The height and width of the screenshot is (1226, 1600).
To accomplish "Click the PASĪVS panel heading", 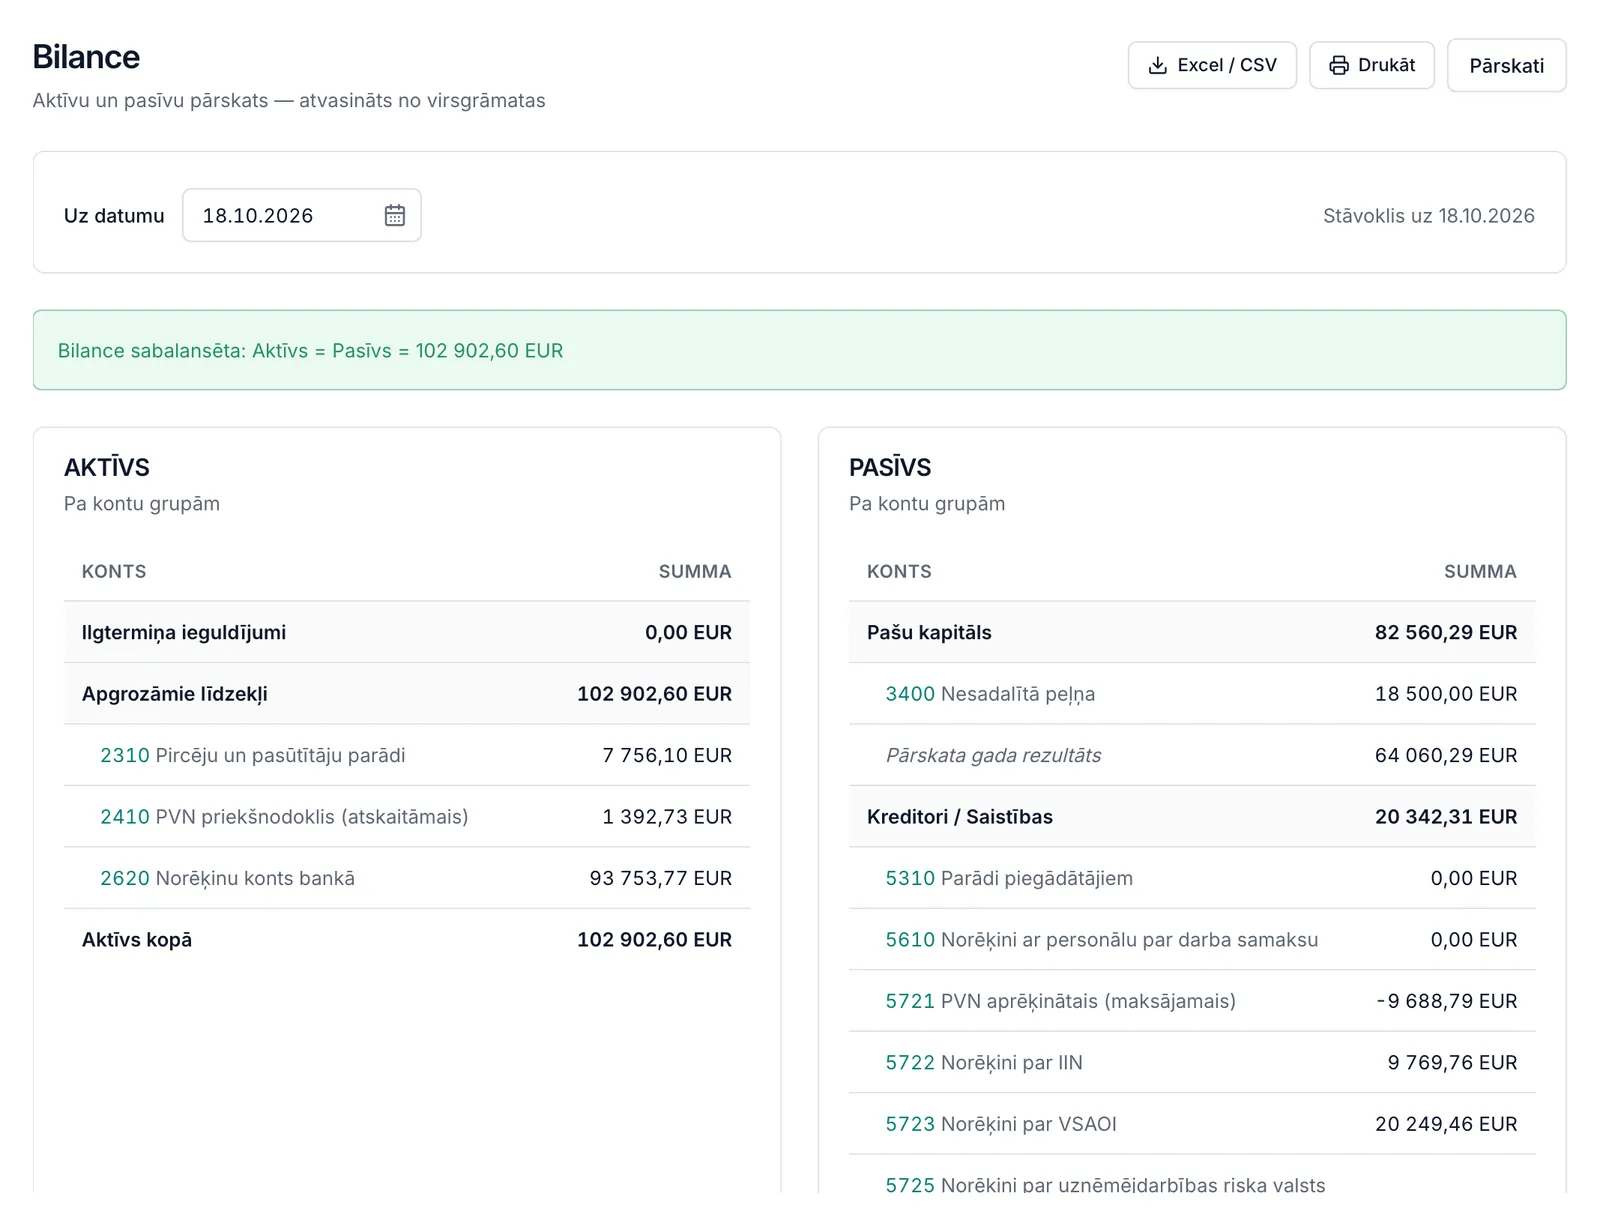I will 890,467.
